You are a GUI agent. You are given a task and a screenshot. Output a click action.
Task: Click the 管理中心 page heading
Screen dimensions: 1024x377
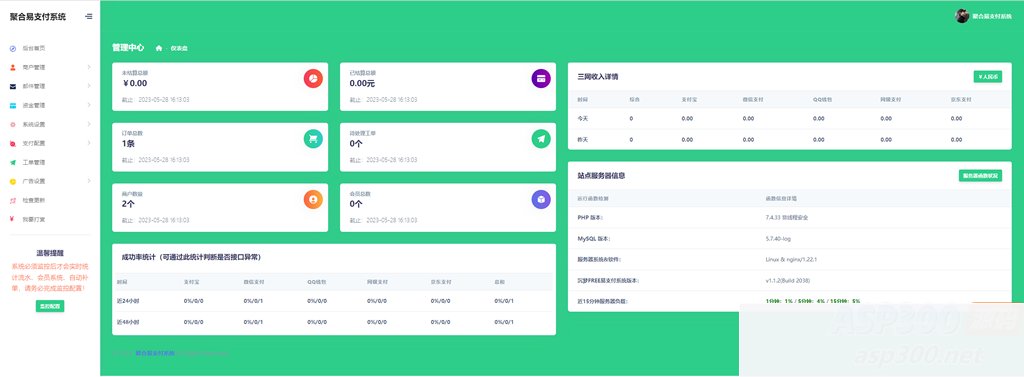(x=128, y=48)
